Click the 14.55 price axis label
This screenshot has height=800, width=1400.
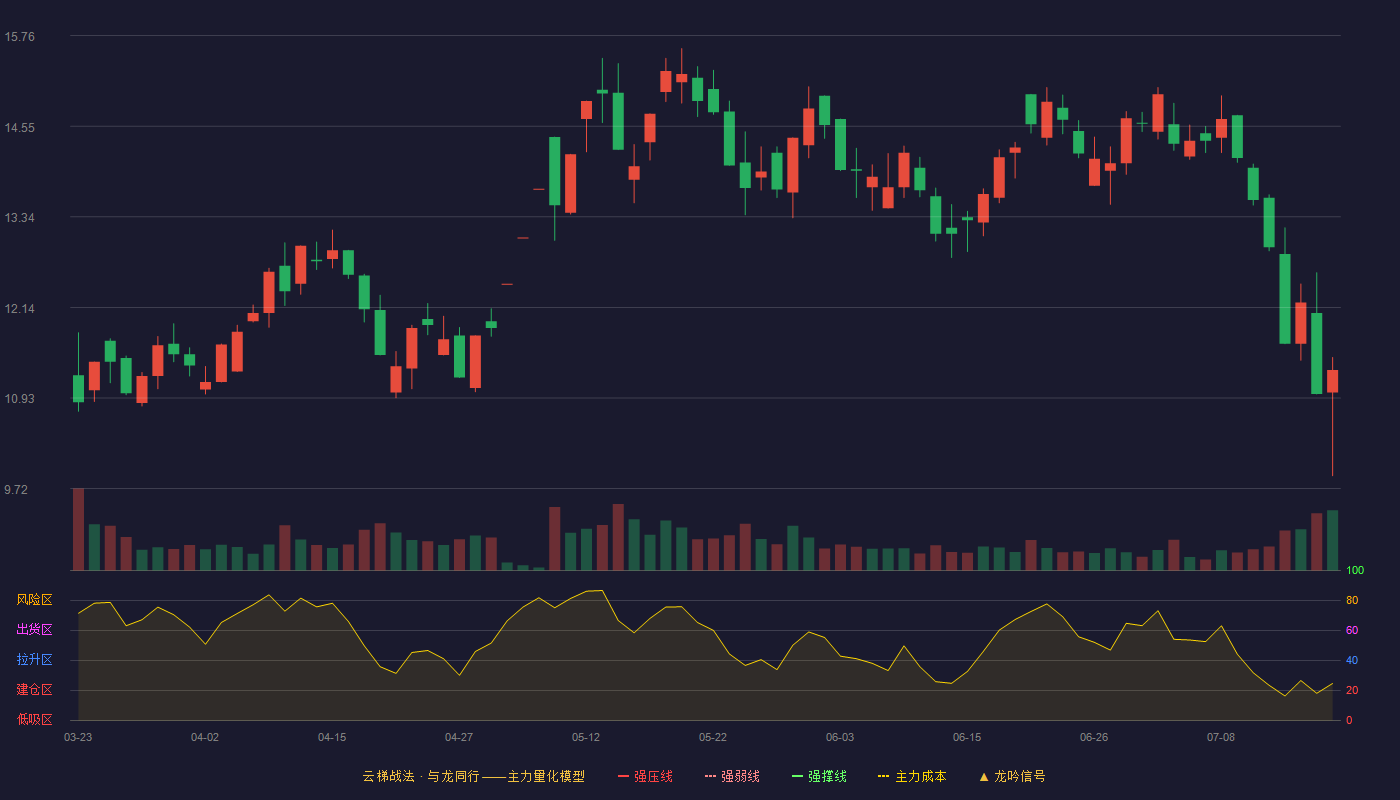pyautogui.click(x=20, y=127)
